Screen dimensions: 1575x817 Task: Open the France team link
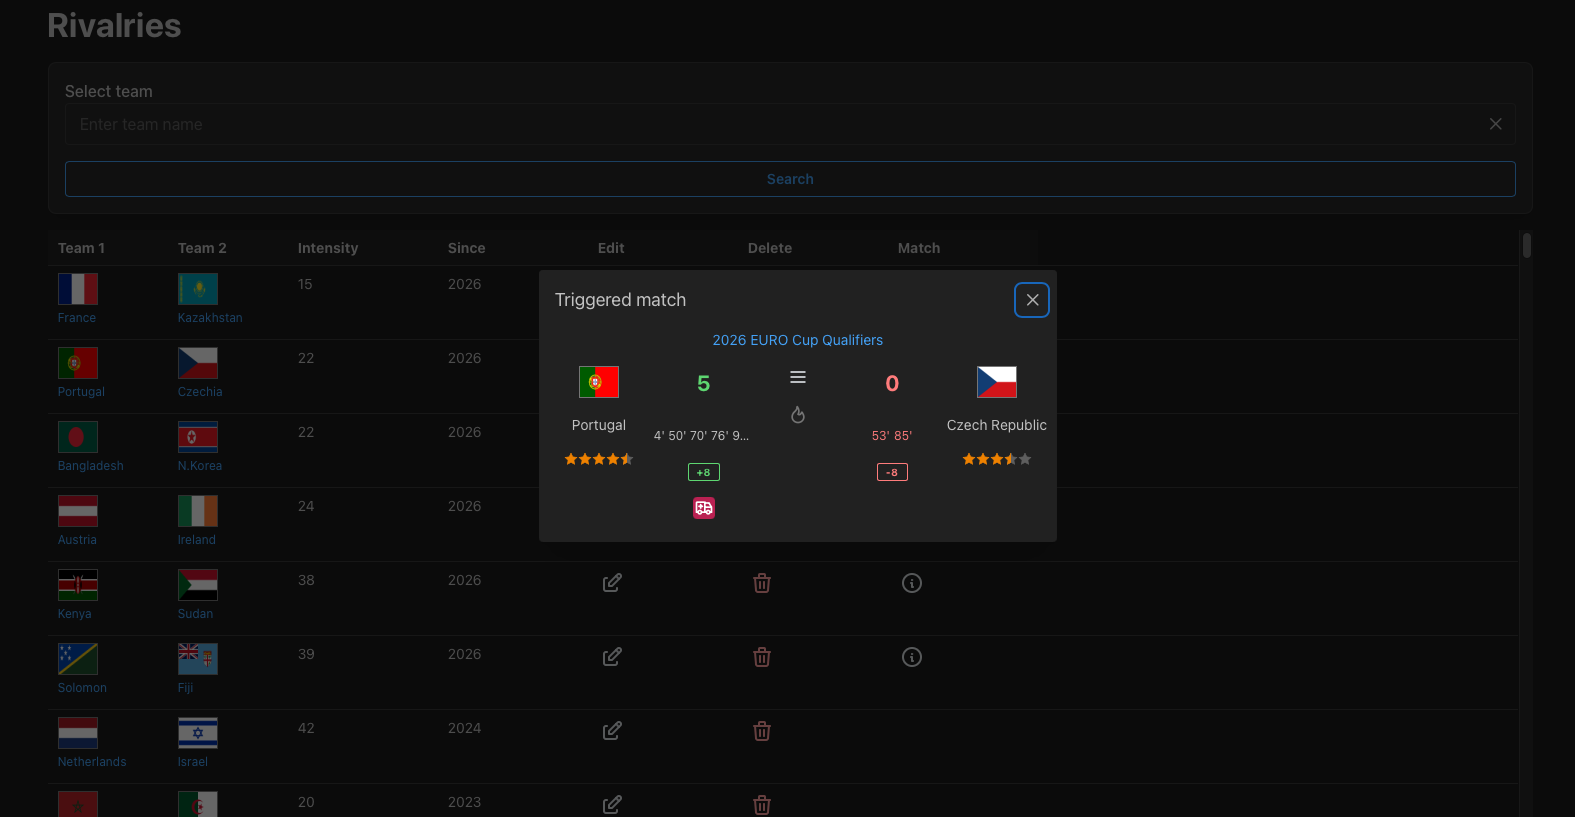77,318
